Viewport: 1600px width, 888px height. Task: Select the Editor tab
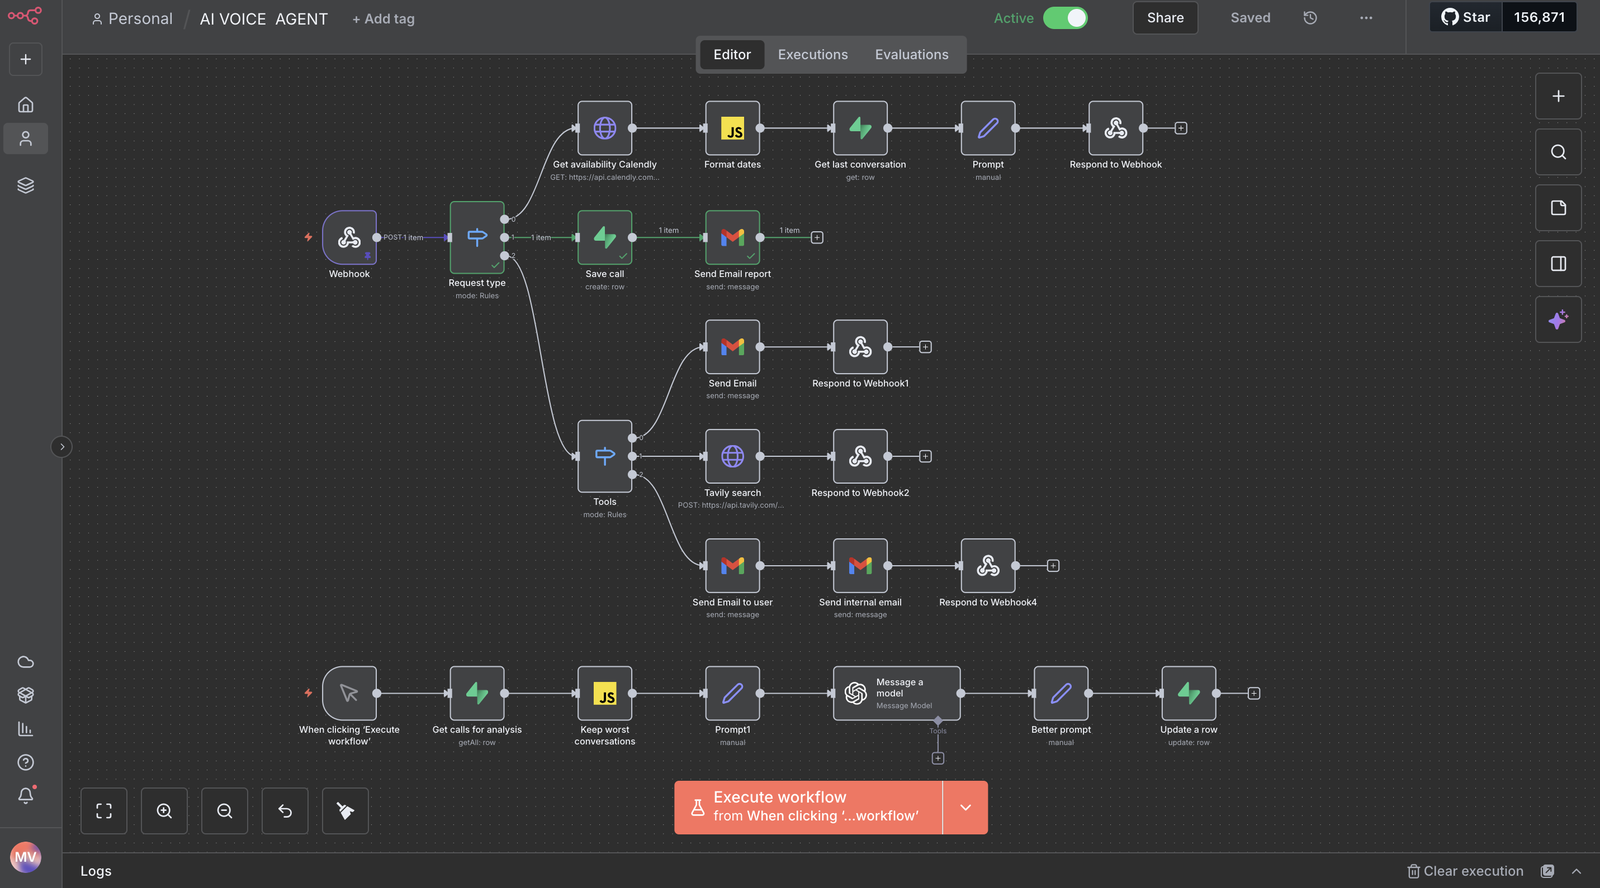click(732, 55)
